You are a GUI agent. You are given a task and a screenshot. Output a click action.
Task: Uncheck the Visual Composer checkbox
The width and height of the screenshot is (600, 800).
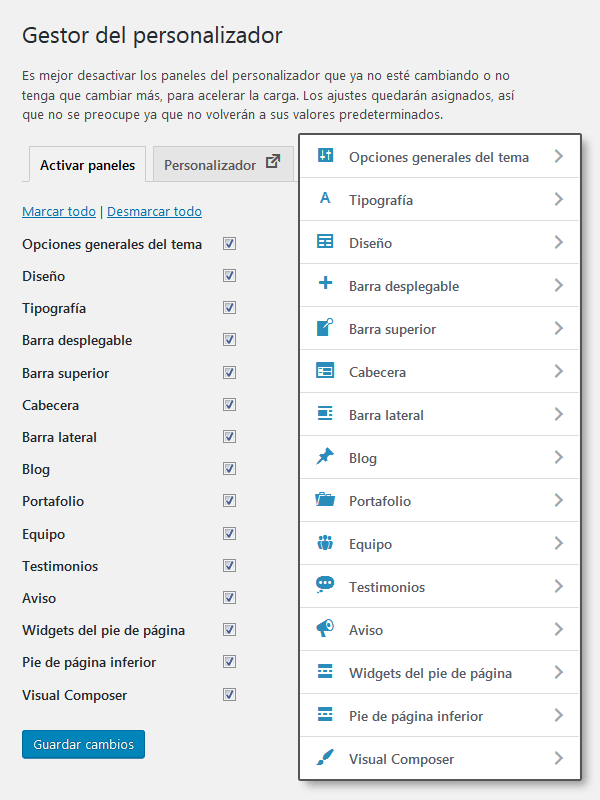click(x=230, y=695)
